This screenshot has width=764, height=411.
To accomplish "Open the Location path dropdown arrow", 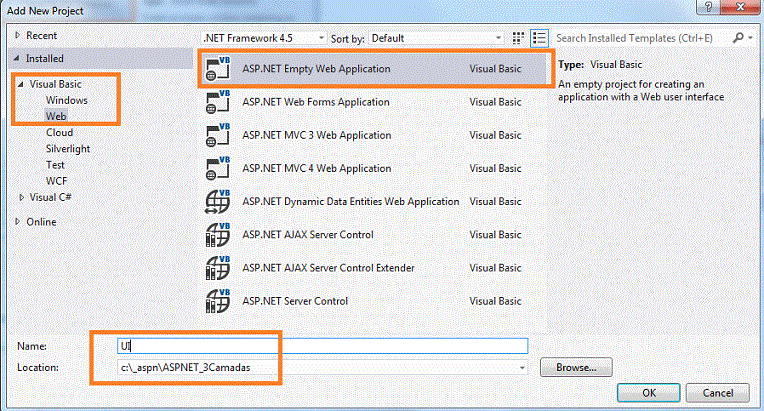I will pos(522,368).
